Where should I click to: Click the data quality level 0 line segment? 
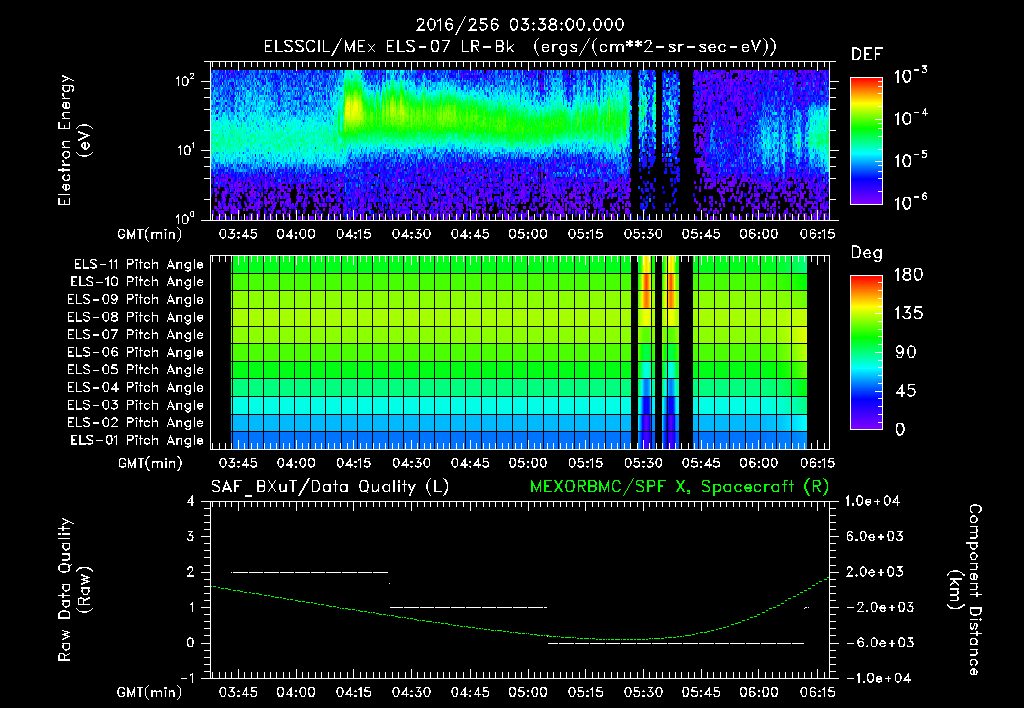tap(676, 643)
